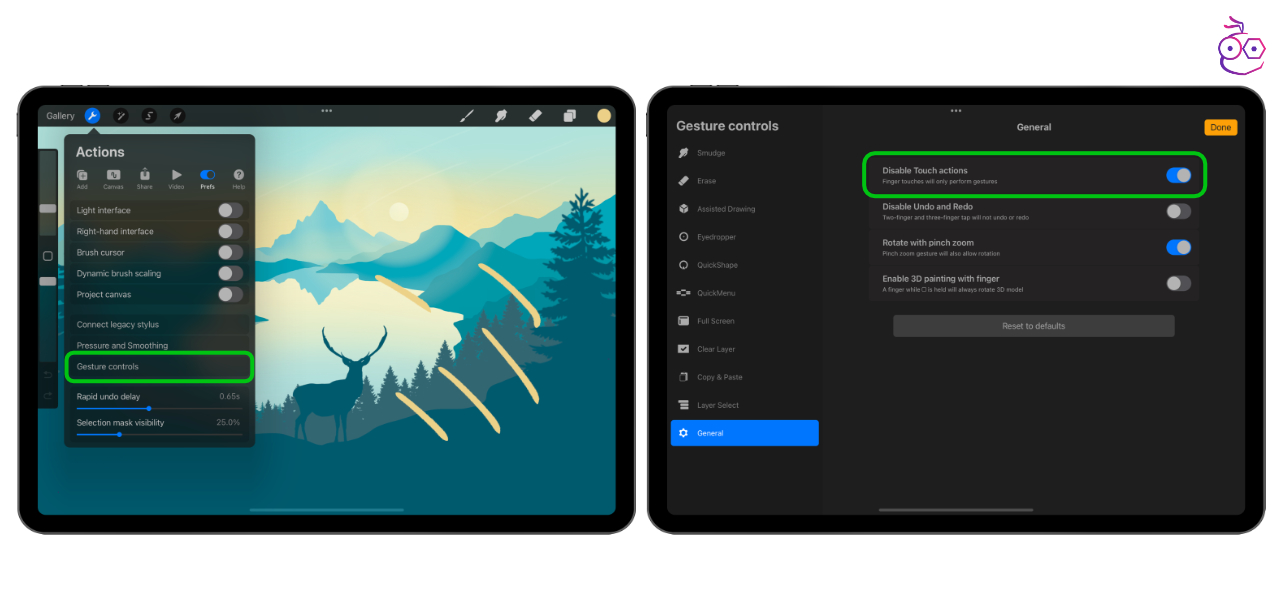Toggle Disable Touch actions switch

click(1178, 175)
